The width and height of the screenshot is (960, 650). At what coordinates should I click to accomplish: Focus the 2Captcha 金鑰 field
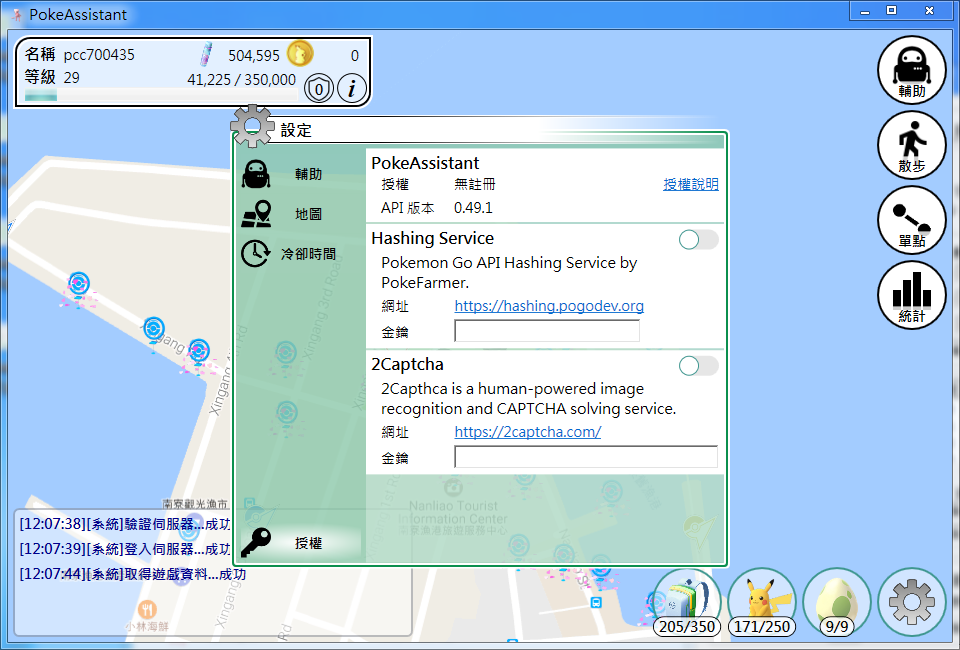pyautogui.click(x=586, y=457)
